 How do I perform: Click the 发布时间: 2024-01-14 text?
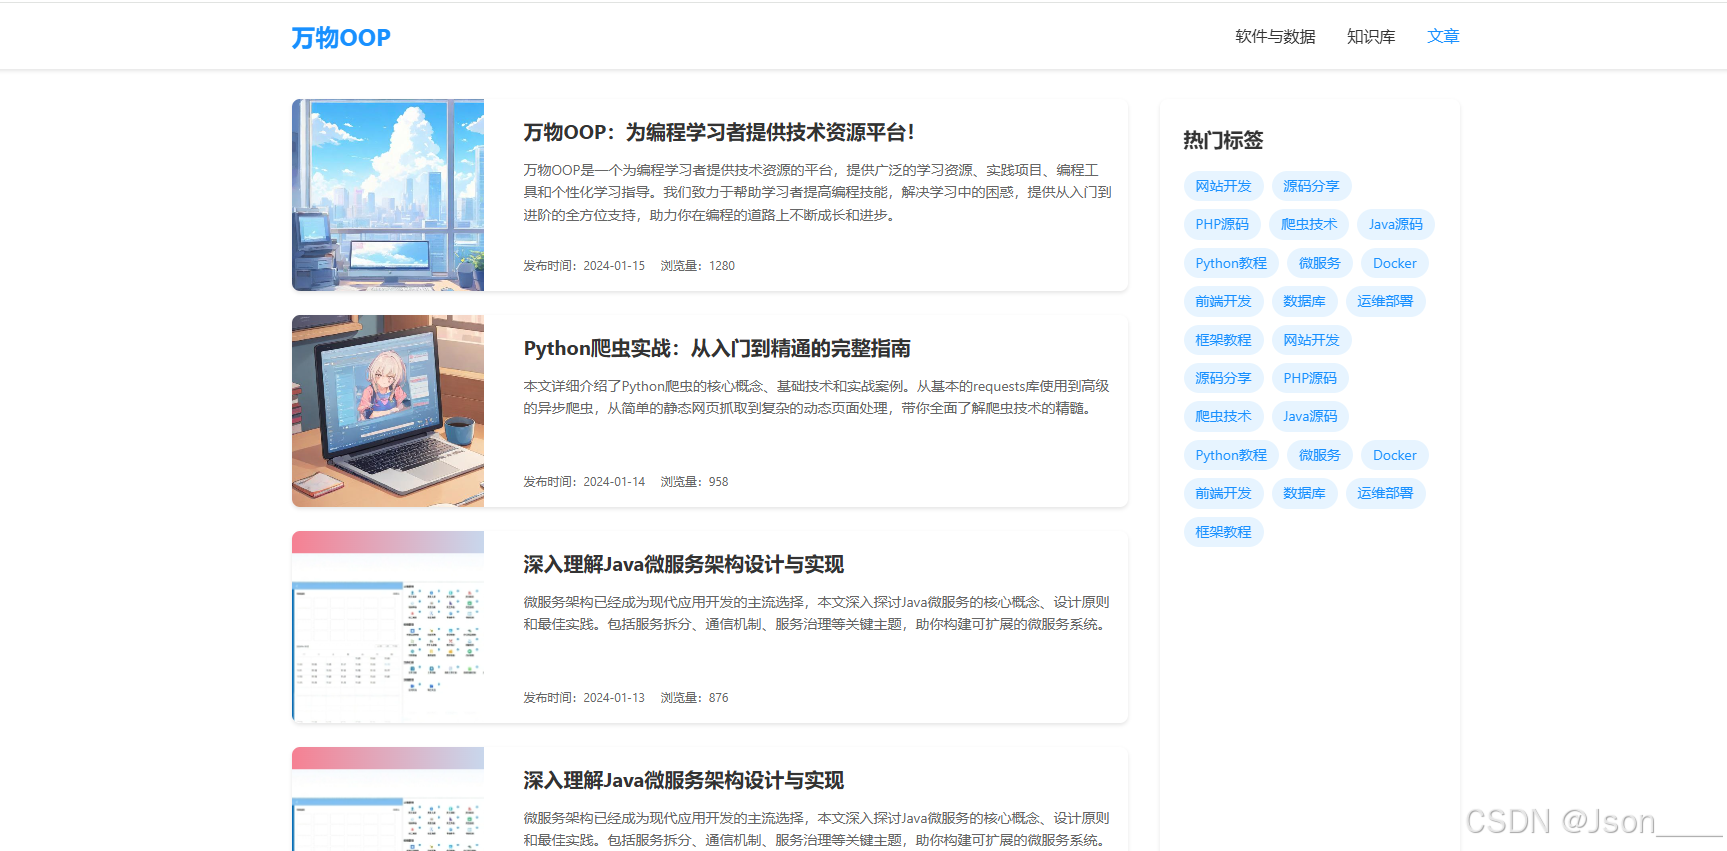click(x=584, y=482)
